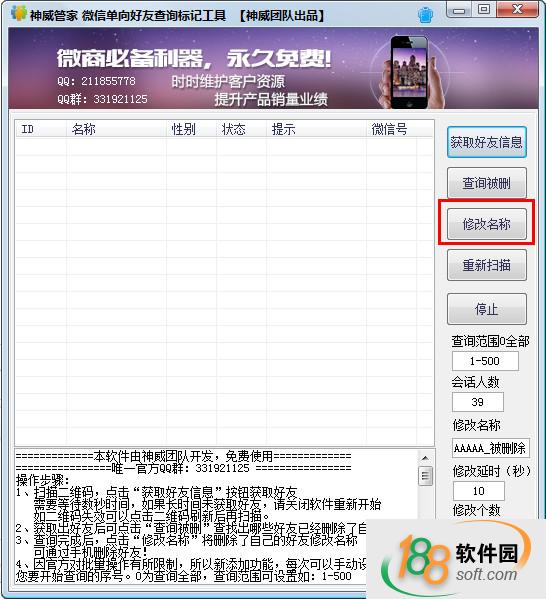The image size is (546, 599).
Task: Click the query range field showing 1-500
Action: (x=485, y=361)
